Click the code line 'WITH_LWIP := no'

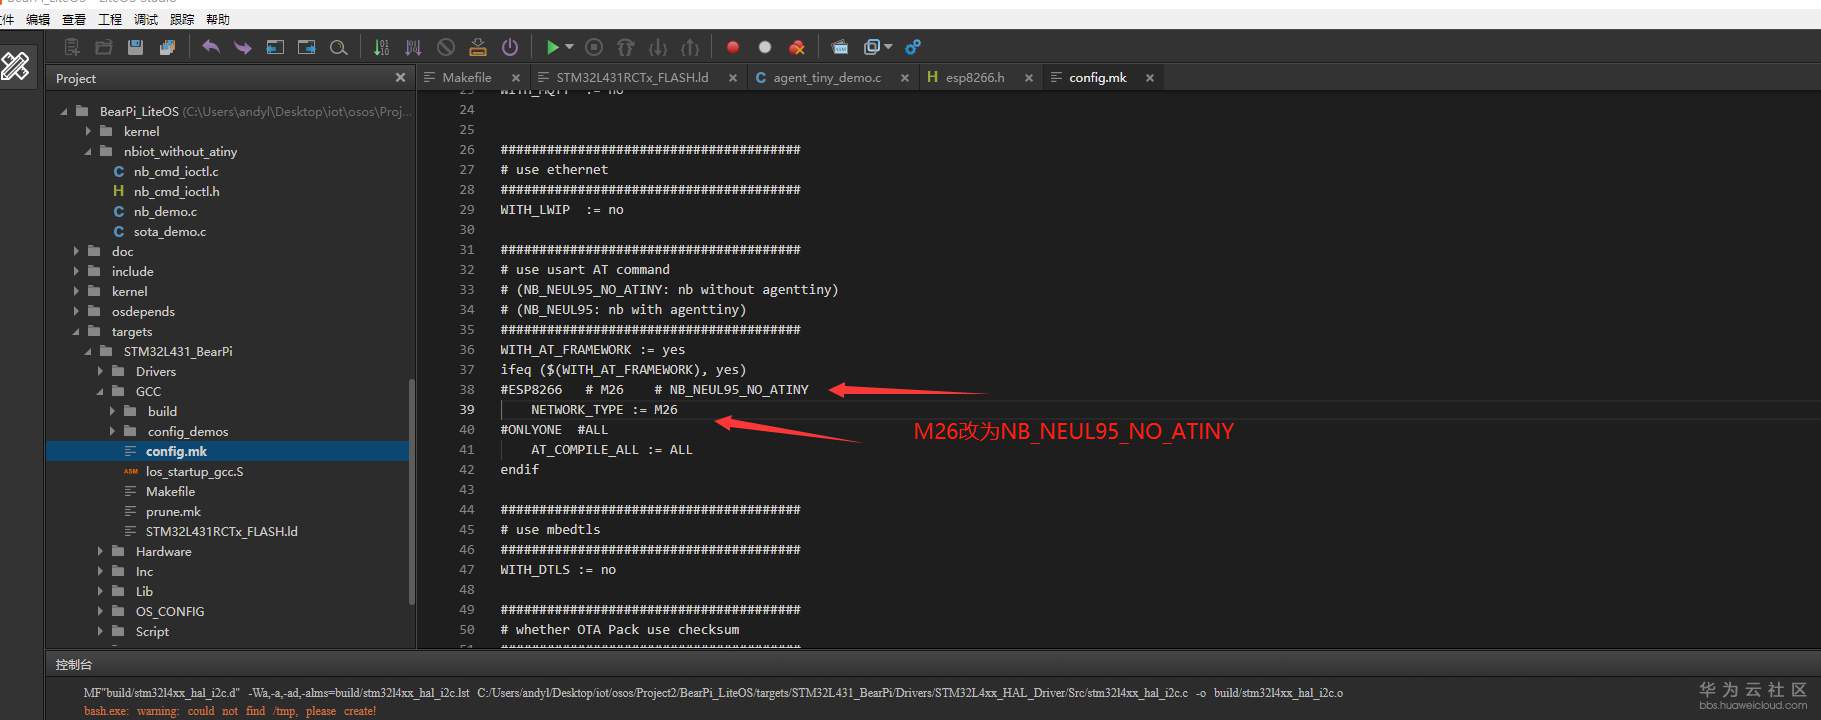(561, 210)
